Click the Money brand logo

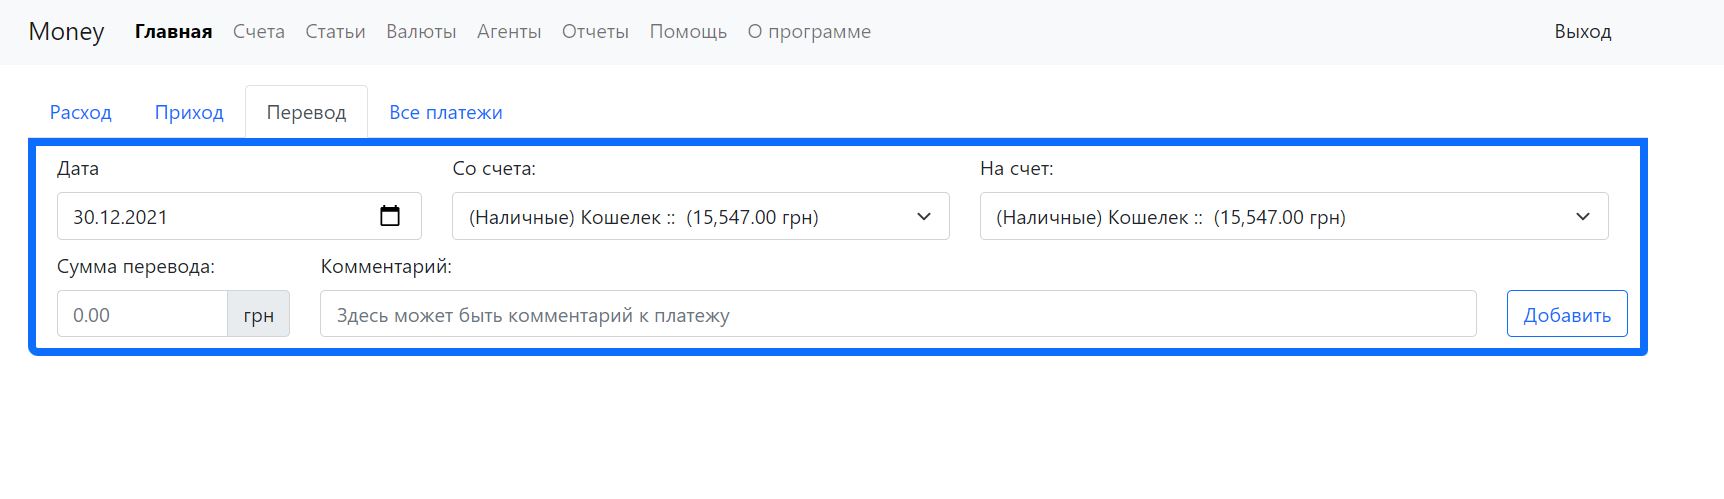[66, 32]
